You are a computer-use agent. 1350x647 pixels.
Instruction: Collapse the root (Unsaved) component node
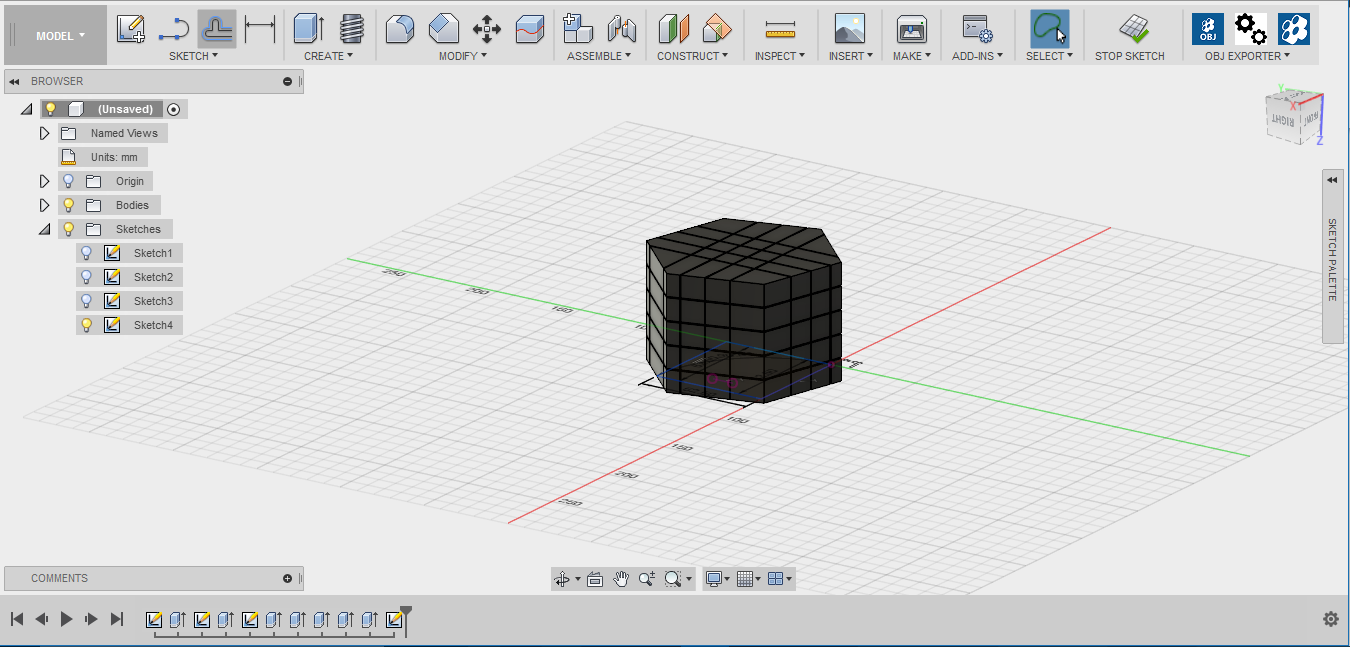tap(26, 109)
